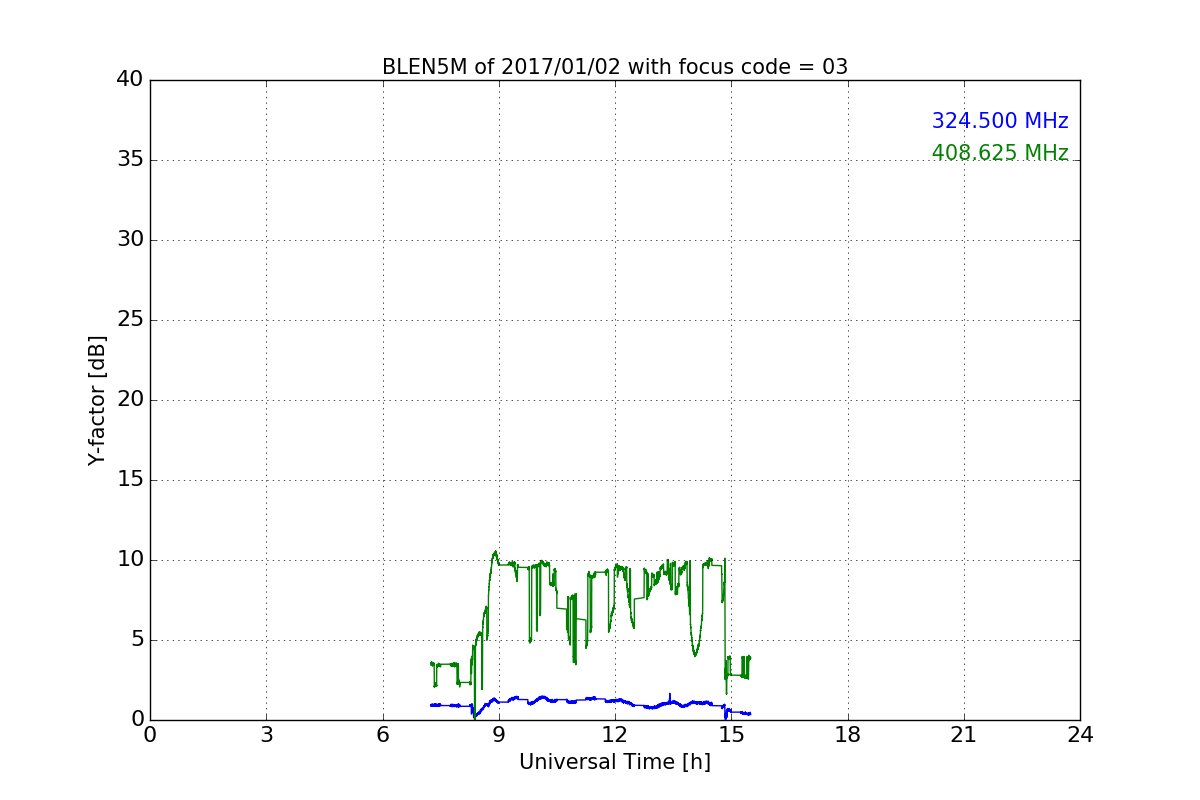Screen dimensions: 1200x800
Task: Click the y-axis tick label 30
Action: tap(130, 240)
